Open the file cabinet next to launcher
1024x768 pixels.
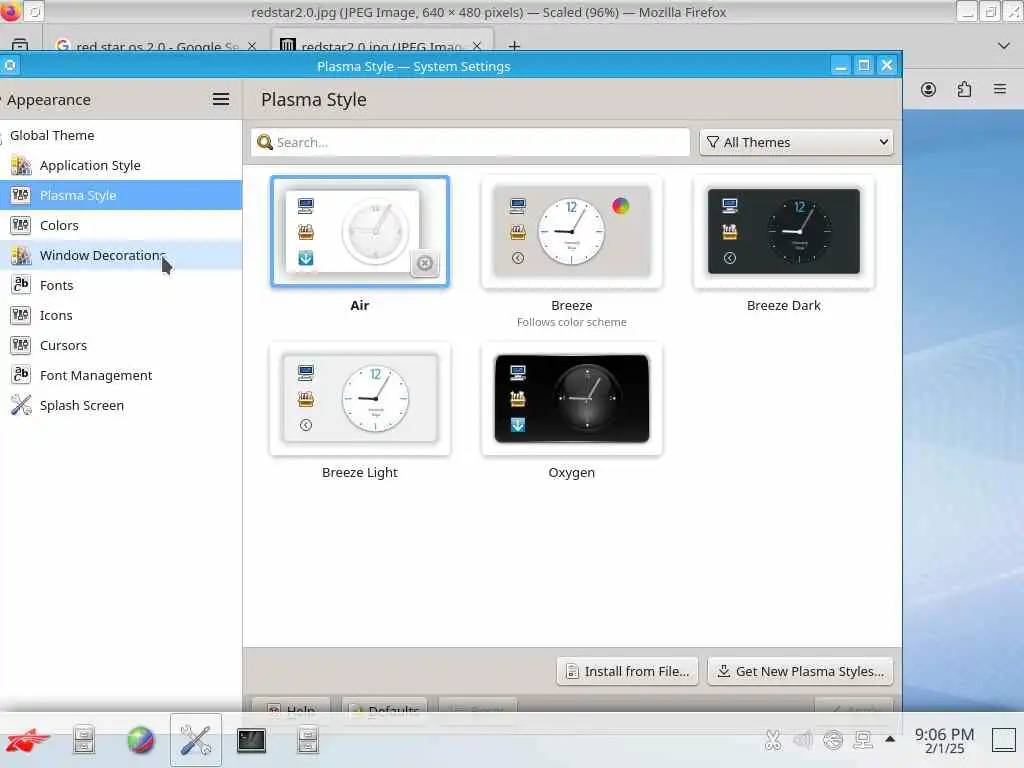coord(84,741)
